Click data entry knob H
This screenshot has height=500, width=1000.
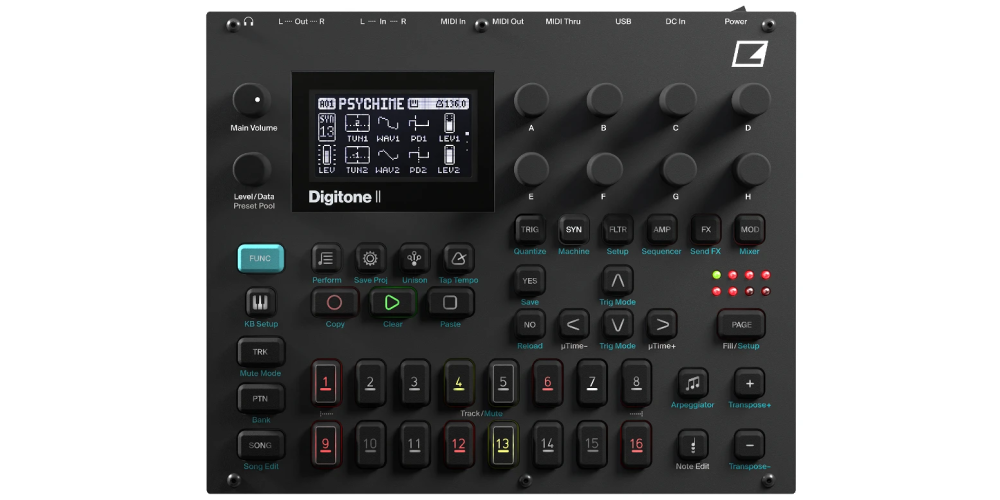click(x=753, y=169)
